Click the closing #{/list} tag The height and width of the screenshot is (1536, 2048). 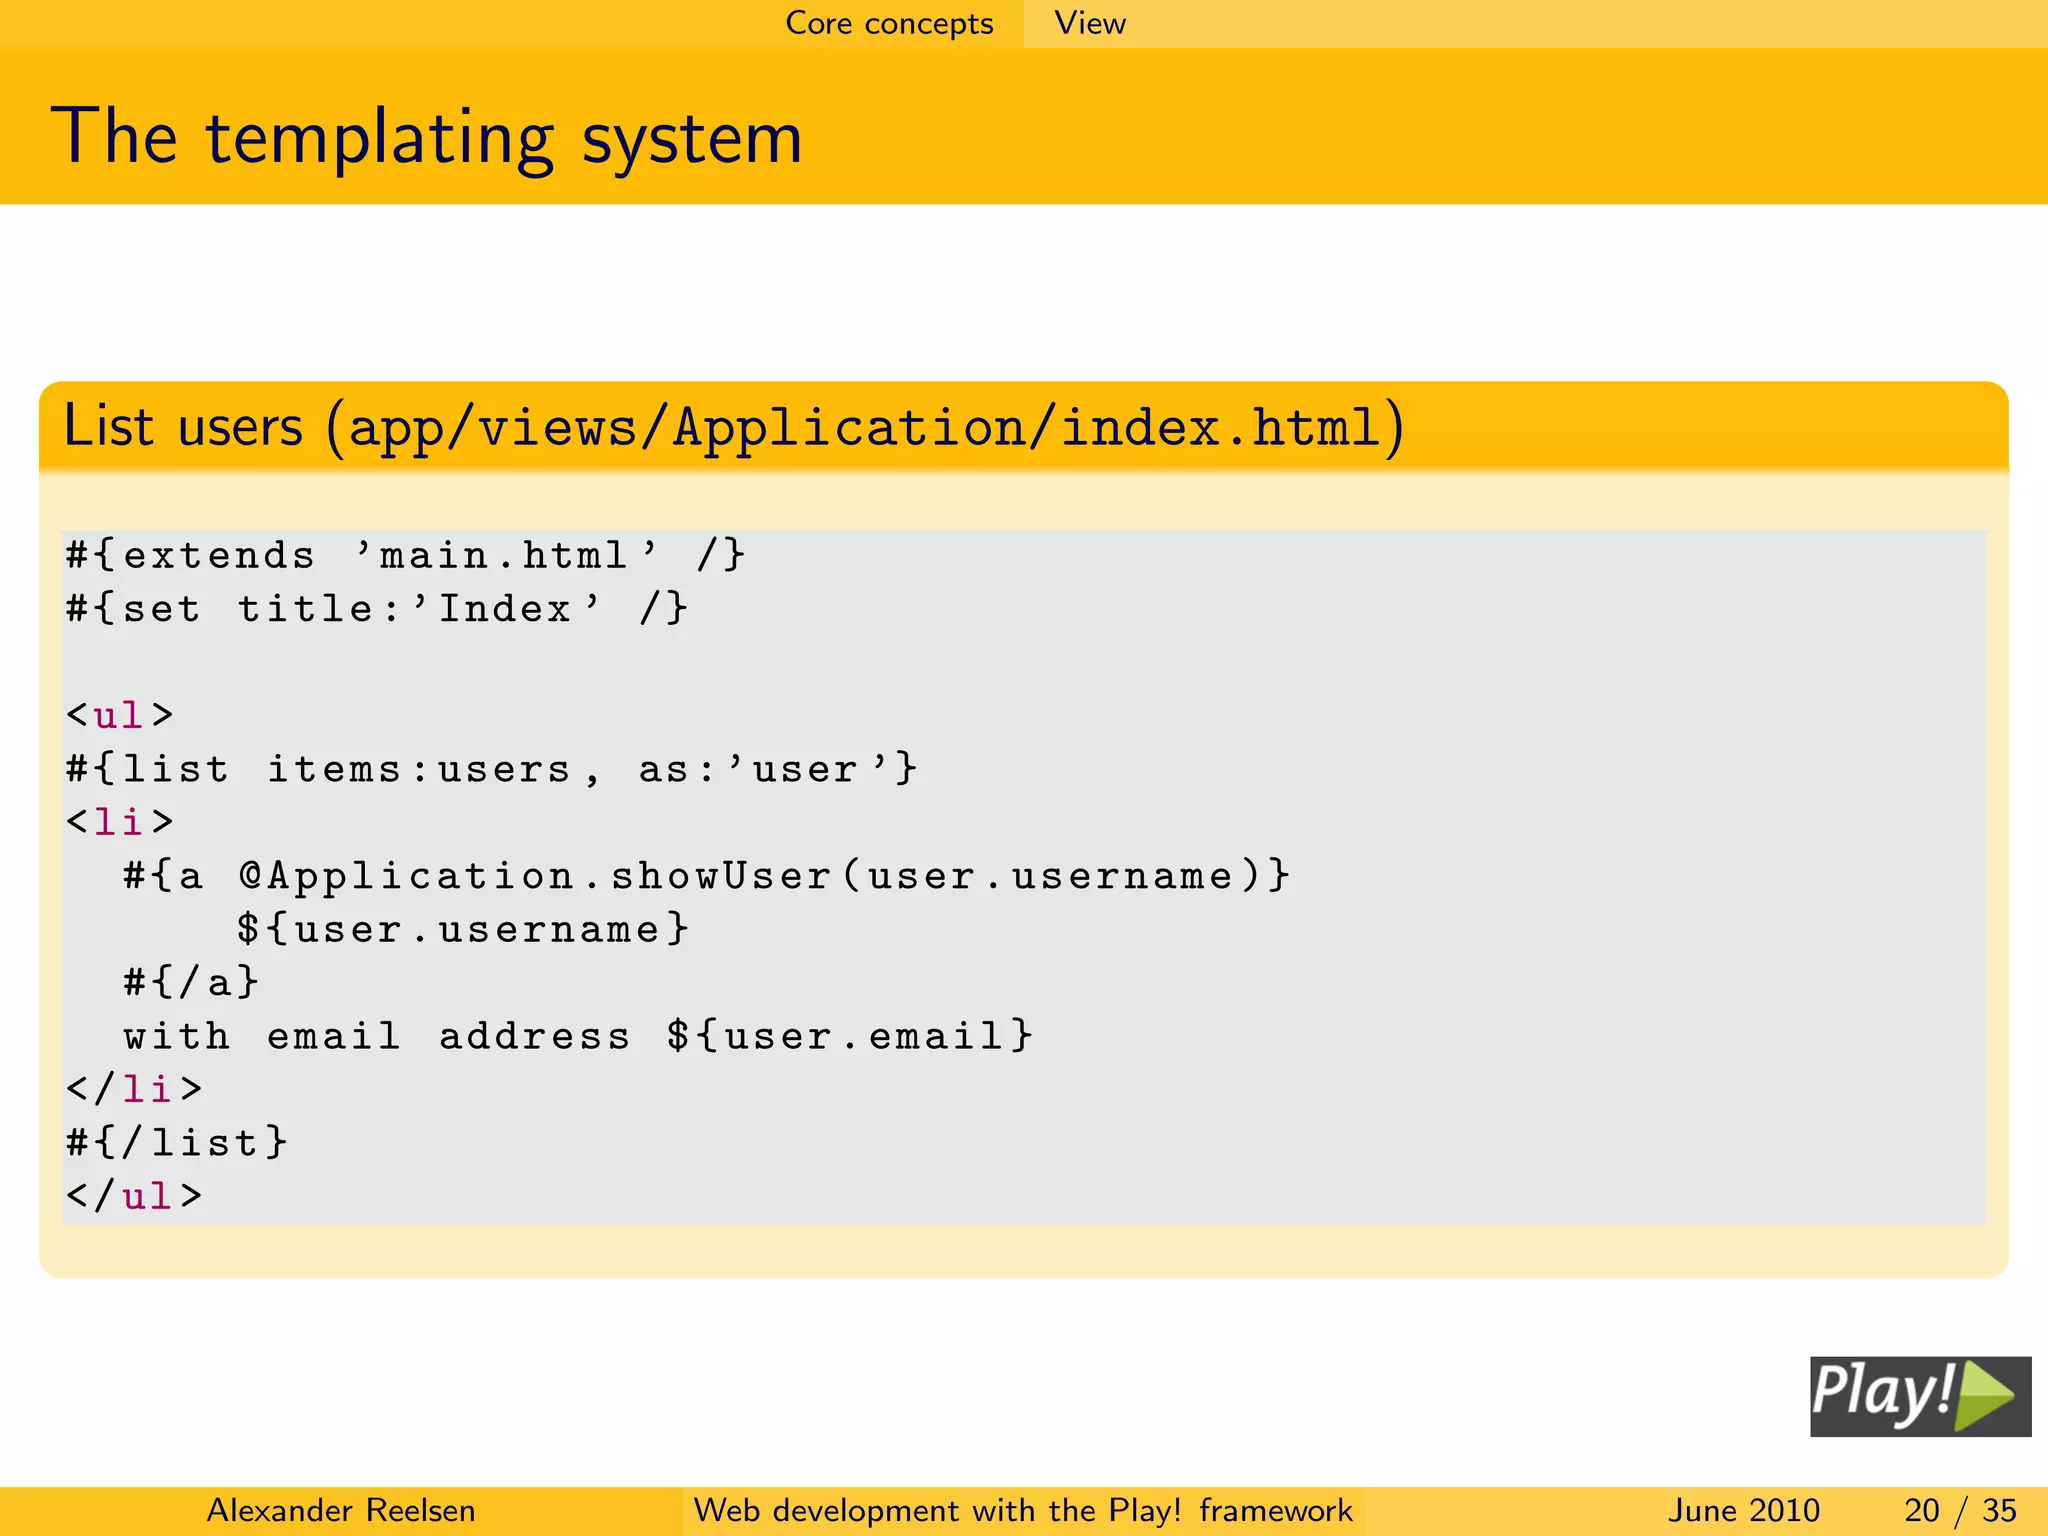[x=177, y=1143]
